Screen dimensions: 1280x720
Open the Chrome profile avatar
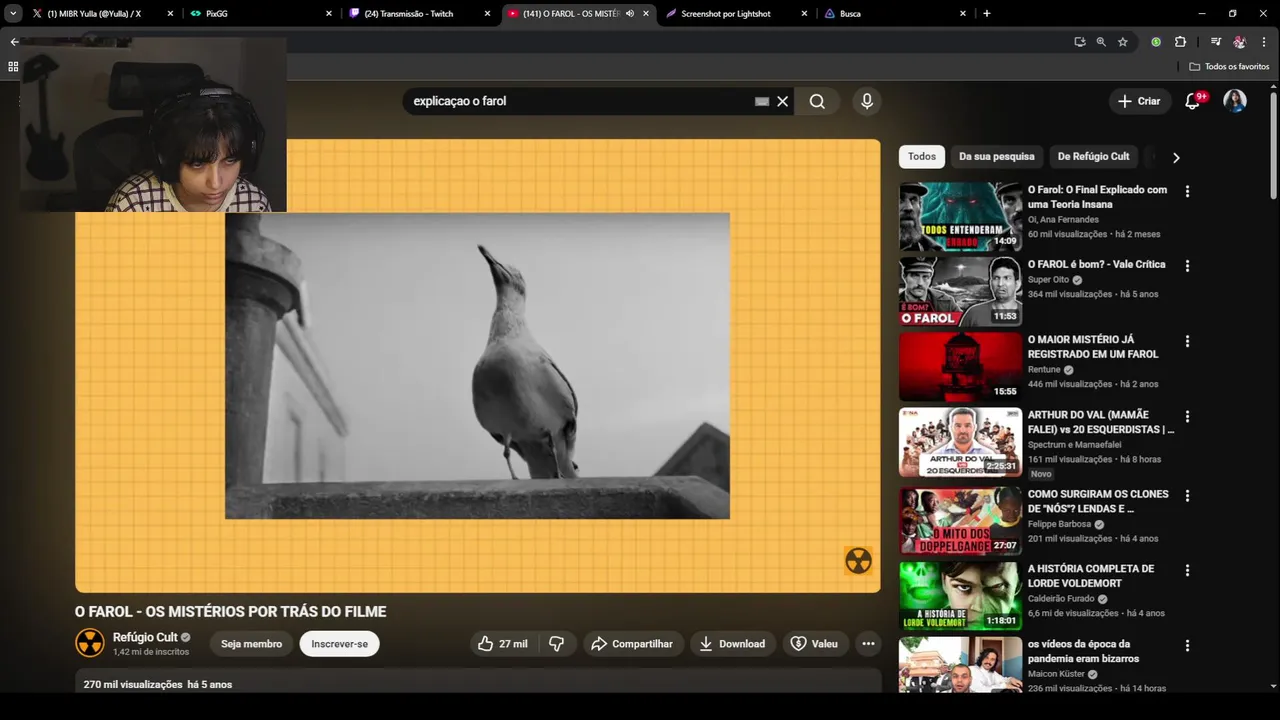click(1240, 42)
